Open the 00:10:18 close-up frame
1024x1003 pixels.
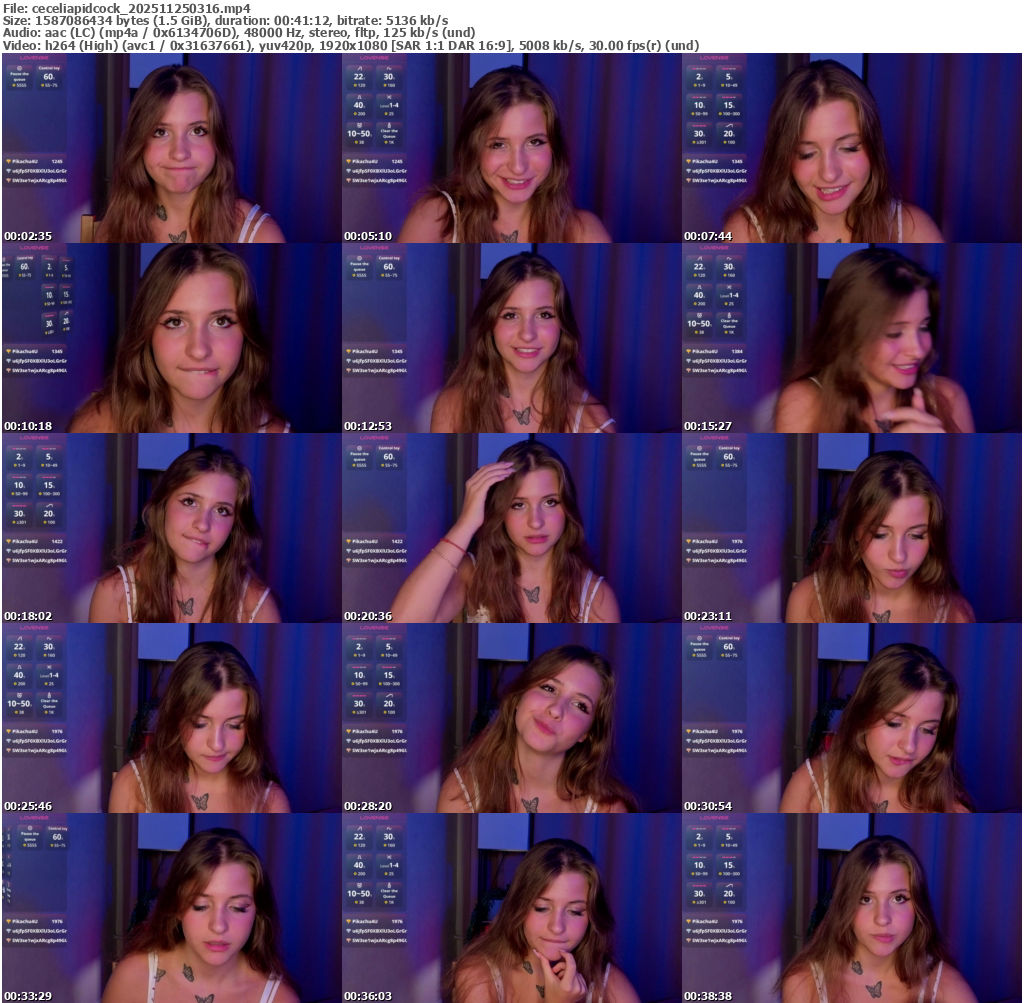pos(171,338)
